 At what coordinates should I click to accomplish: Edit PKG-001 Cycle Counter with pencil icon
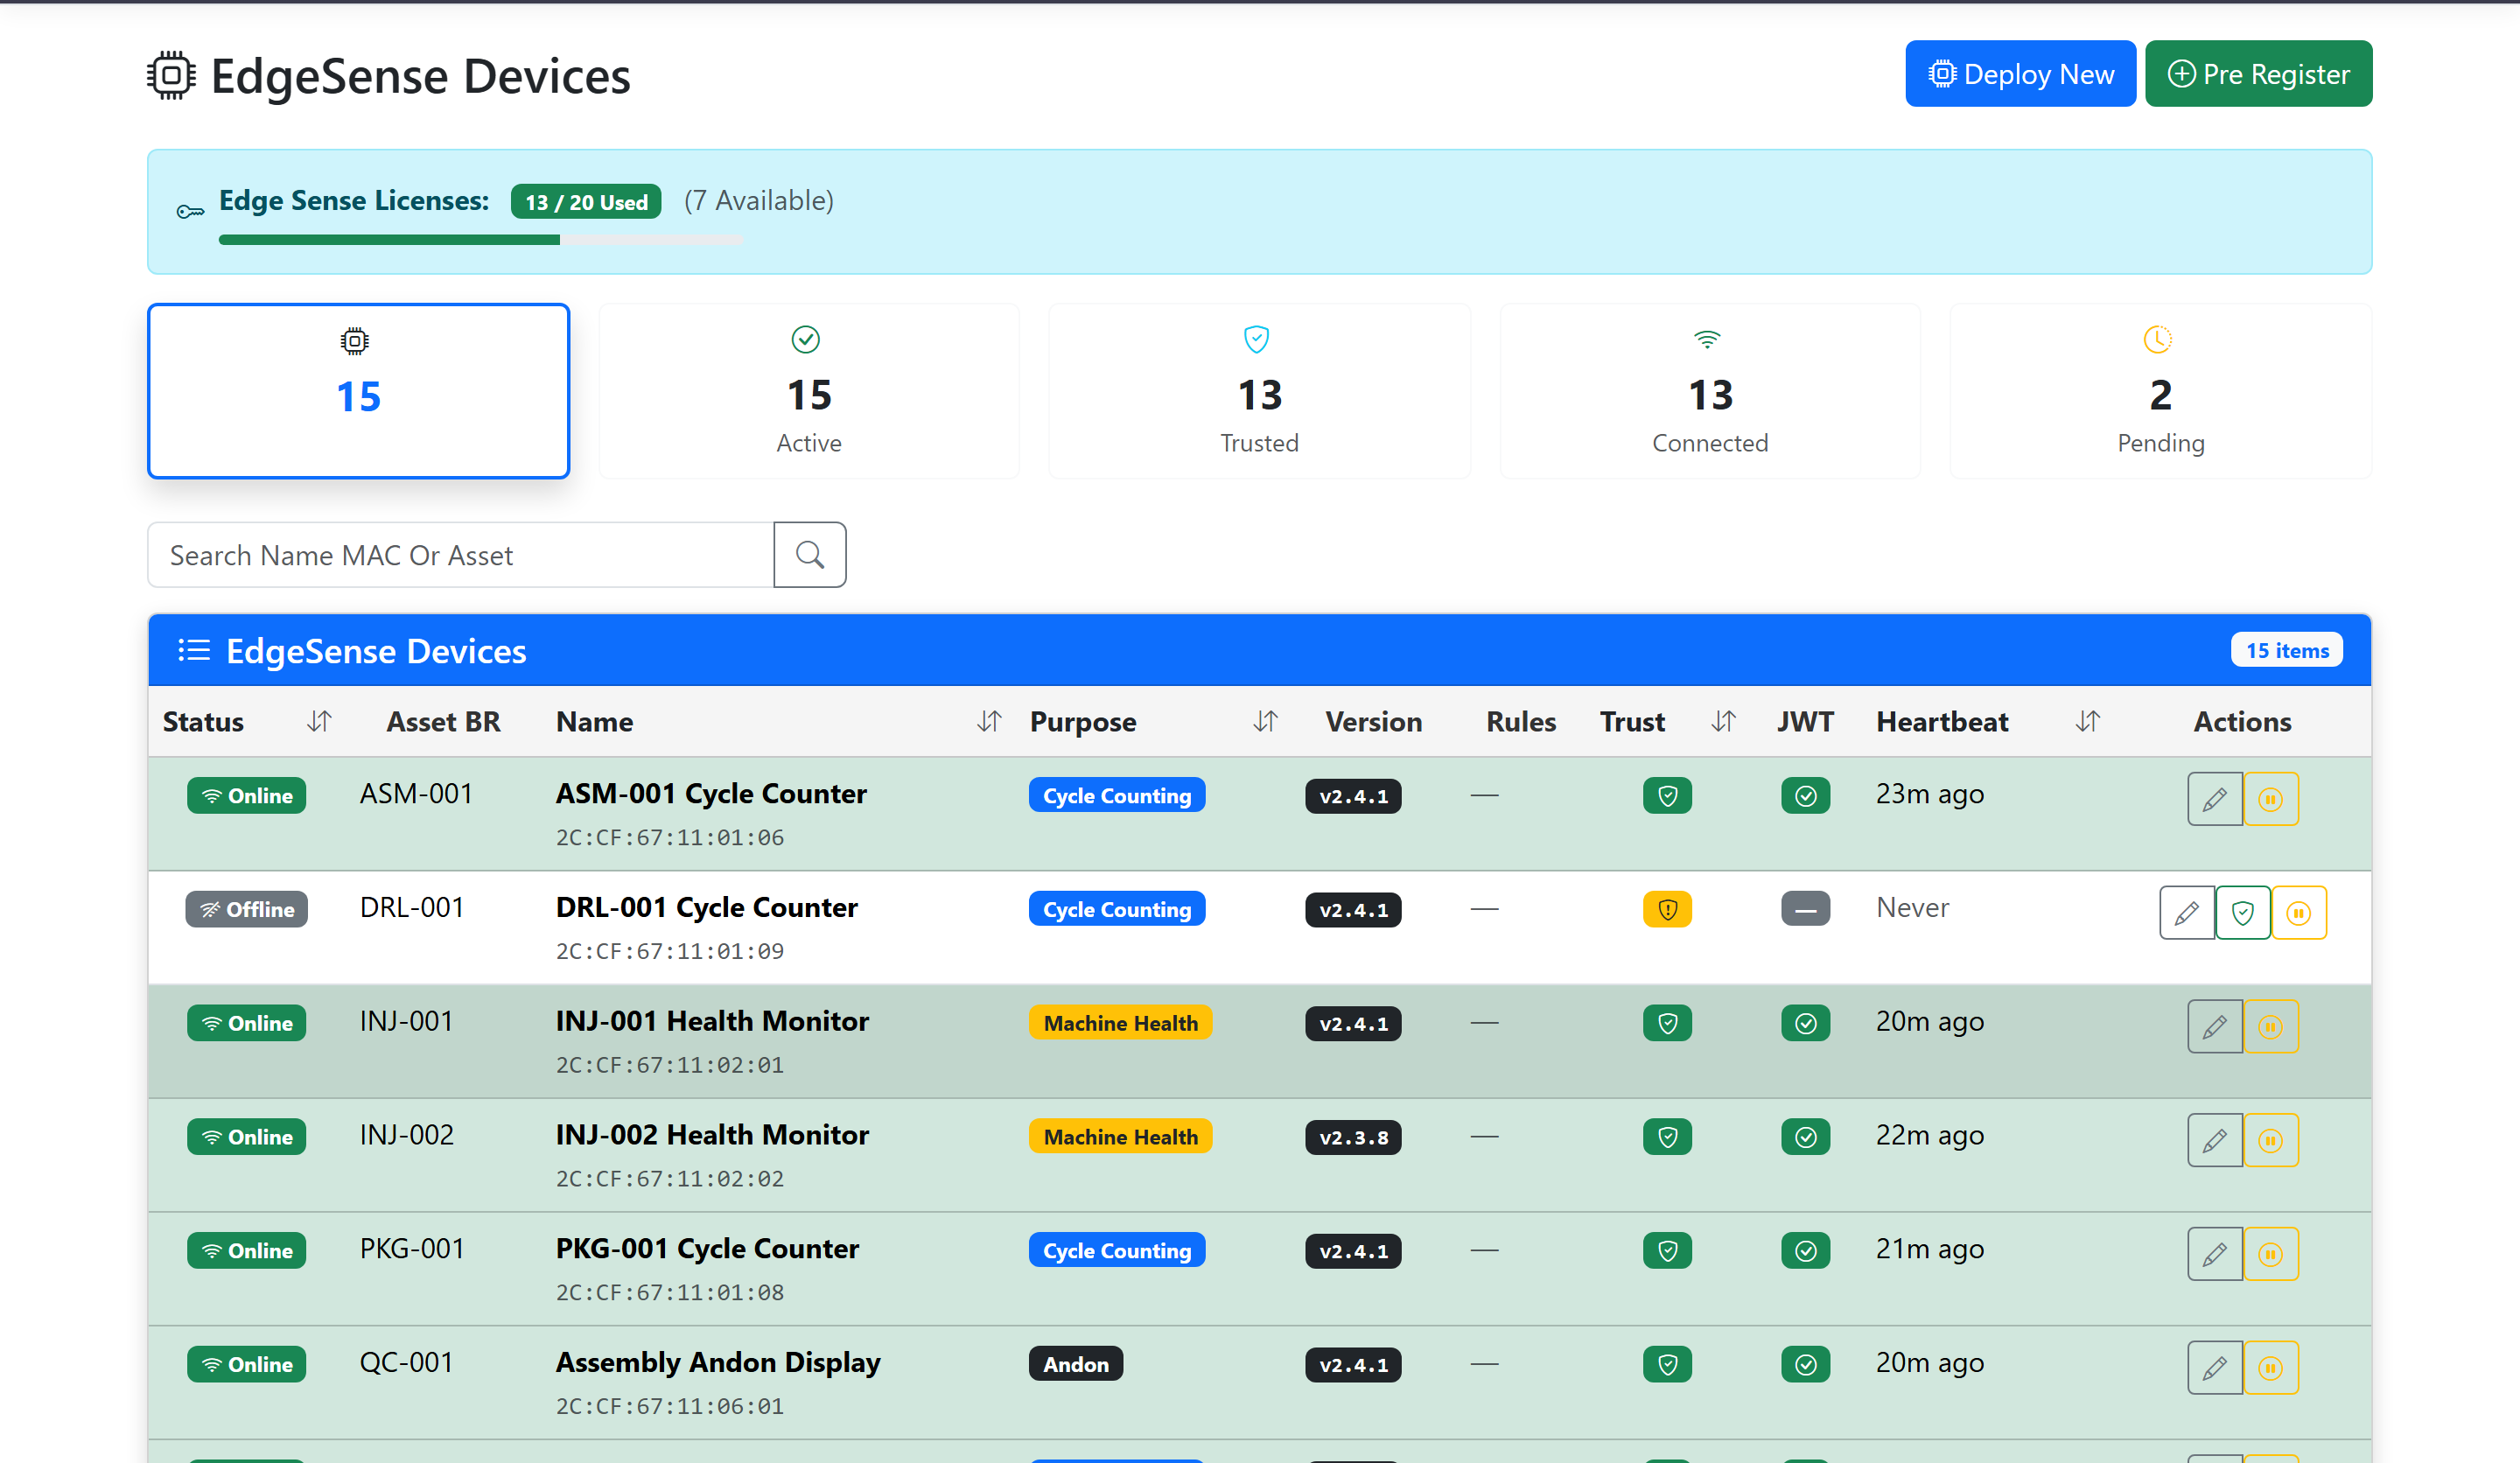pyautogui.click(x=2214, y=1254)
